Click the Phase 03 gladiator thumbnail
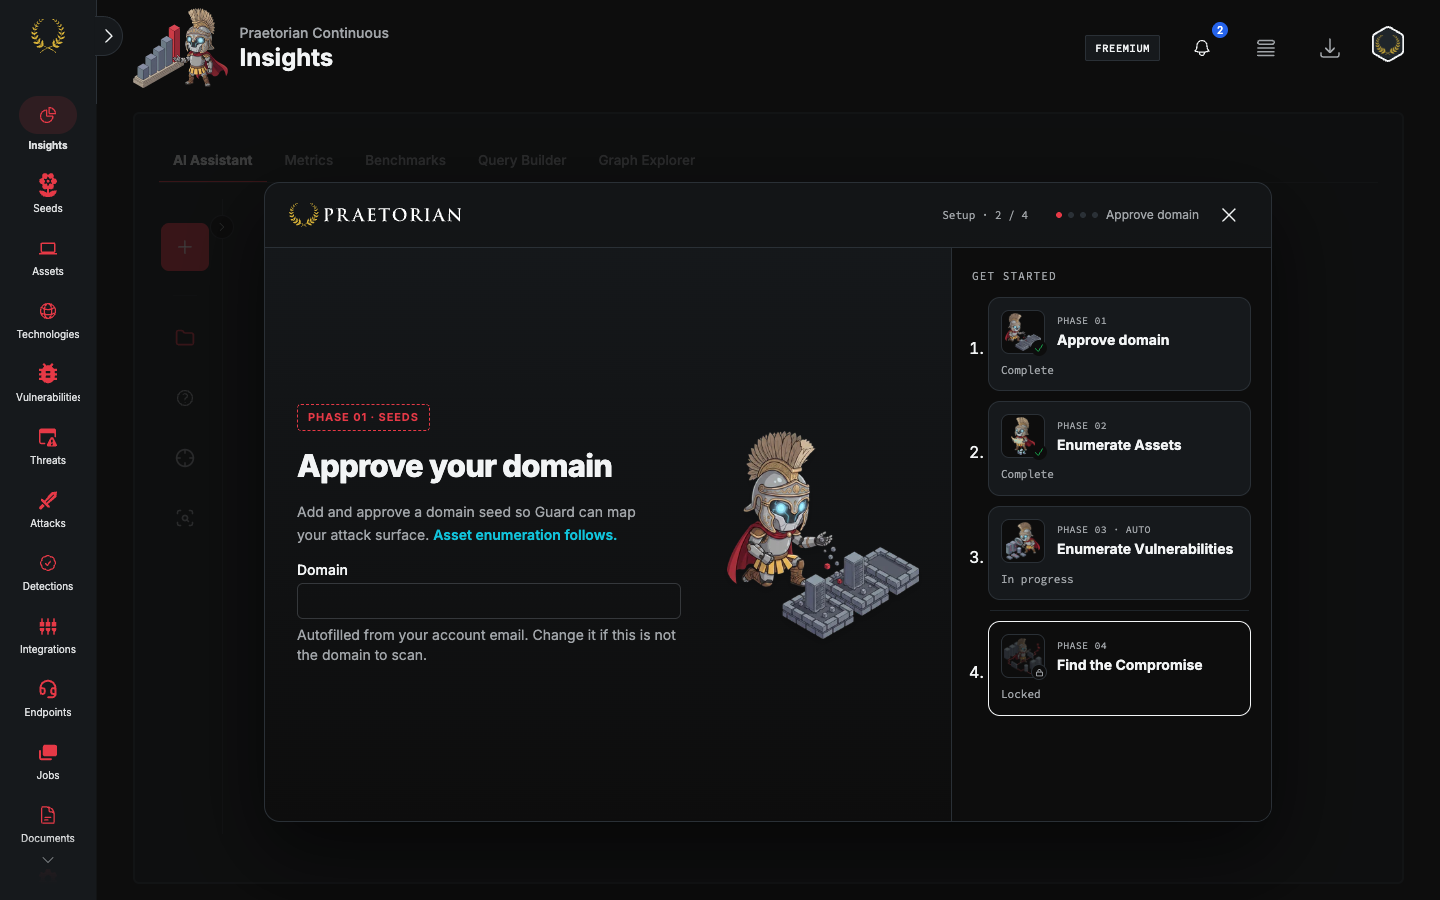 (1023, 541)
